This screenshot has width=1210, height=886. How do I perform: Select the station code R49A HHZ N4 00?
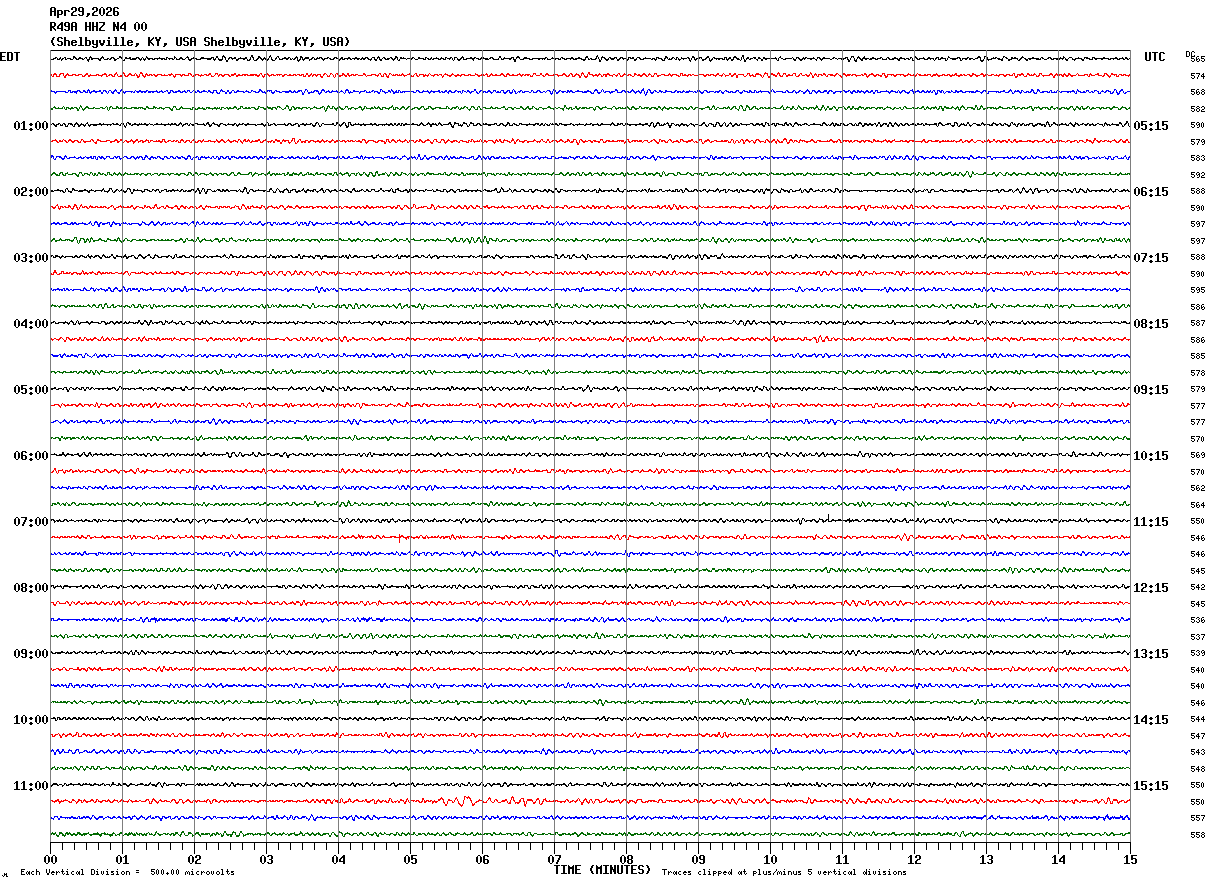[x=98, y=27]
